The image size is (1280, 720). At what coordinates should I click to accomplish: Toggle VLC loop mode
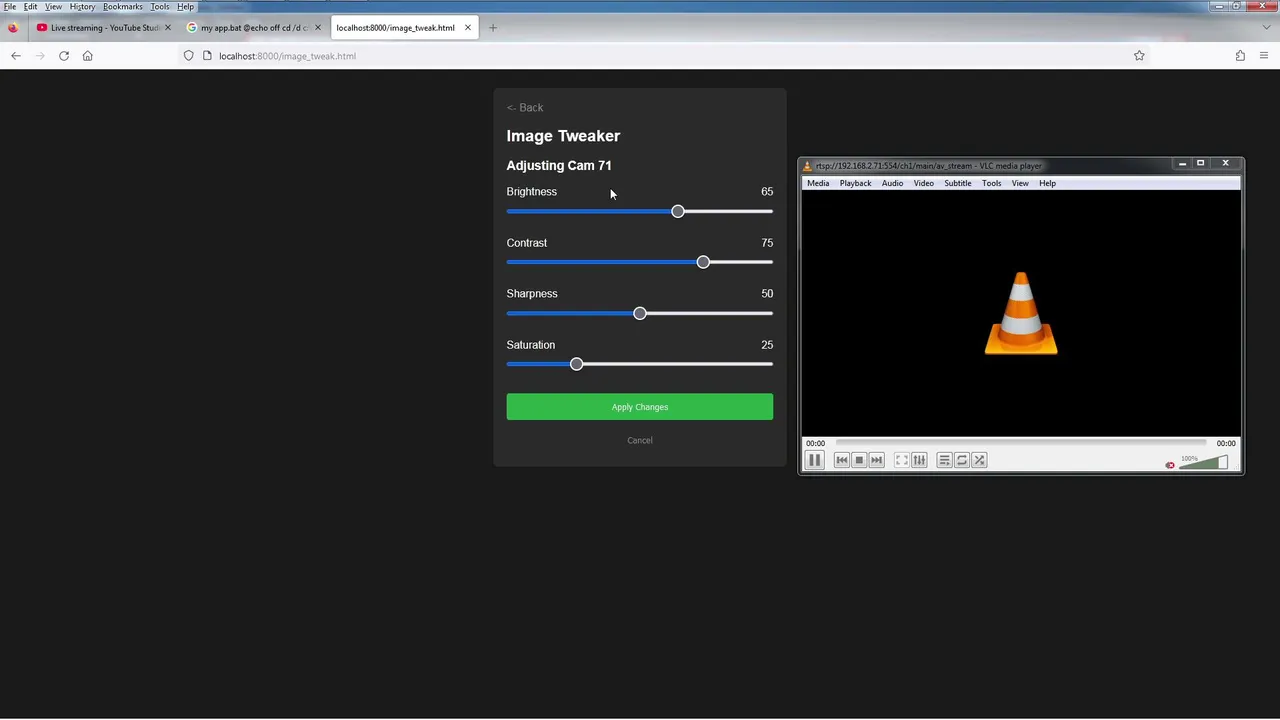click(x=962, y=460)
